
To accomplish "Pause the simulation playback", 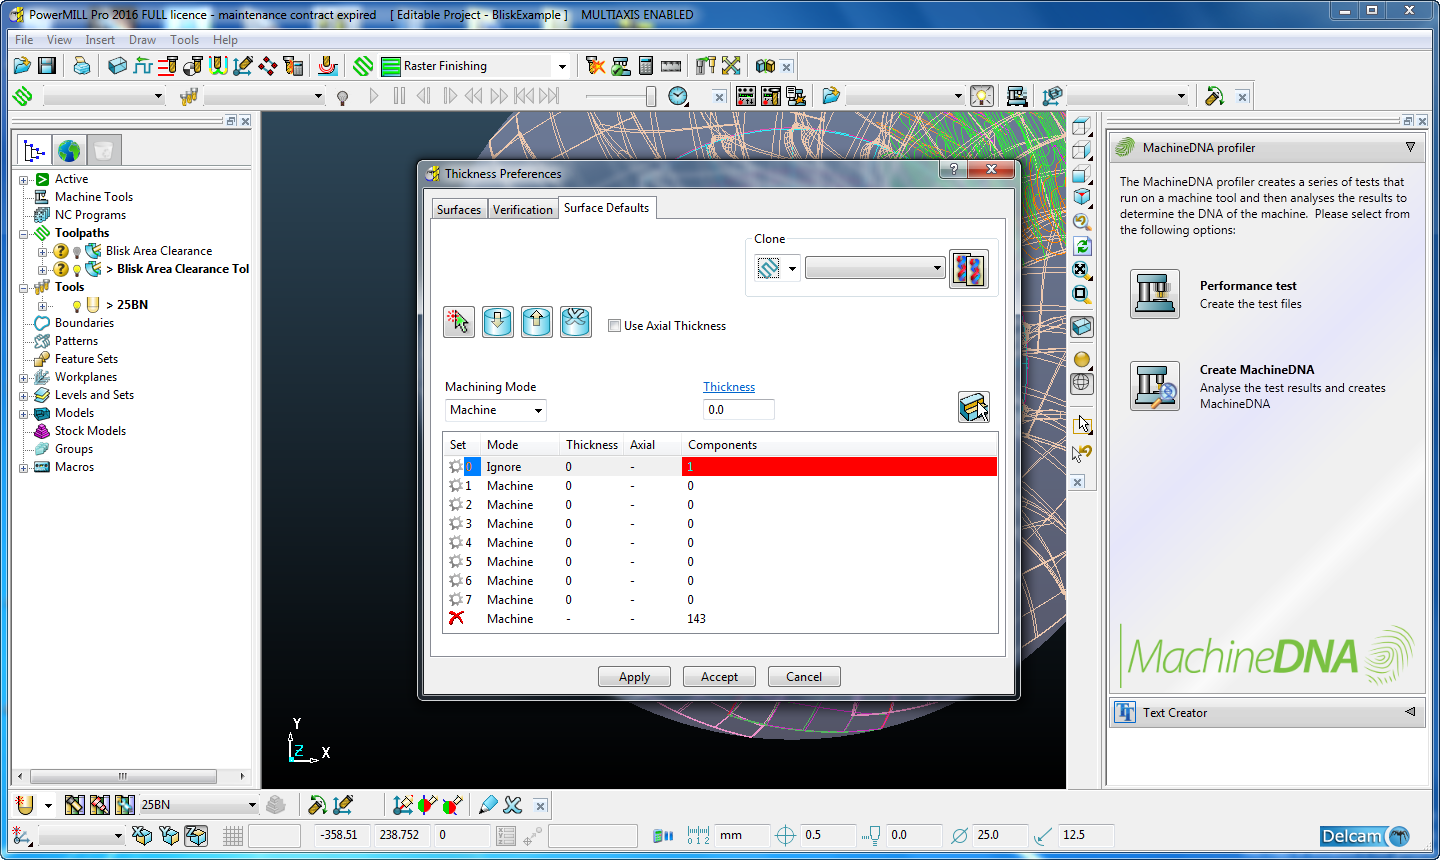I will click(399, 96).
